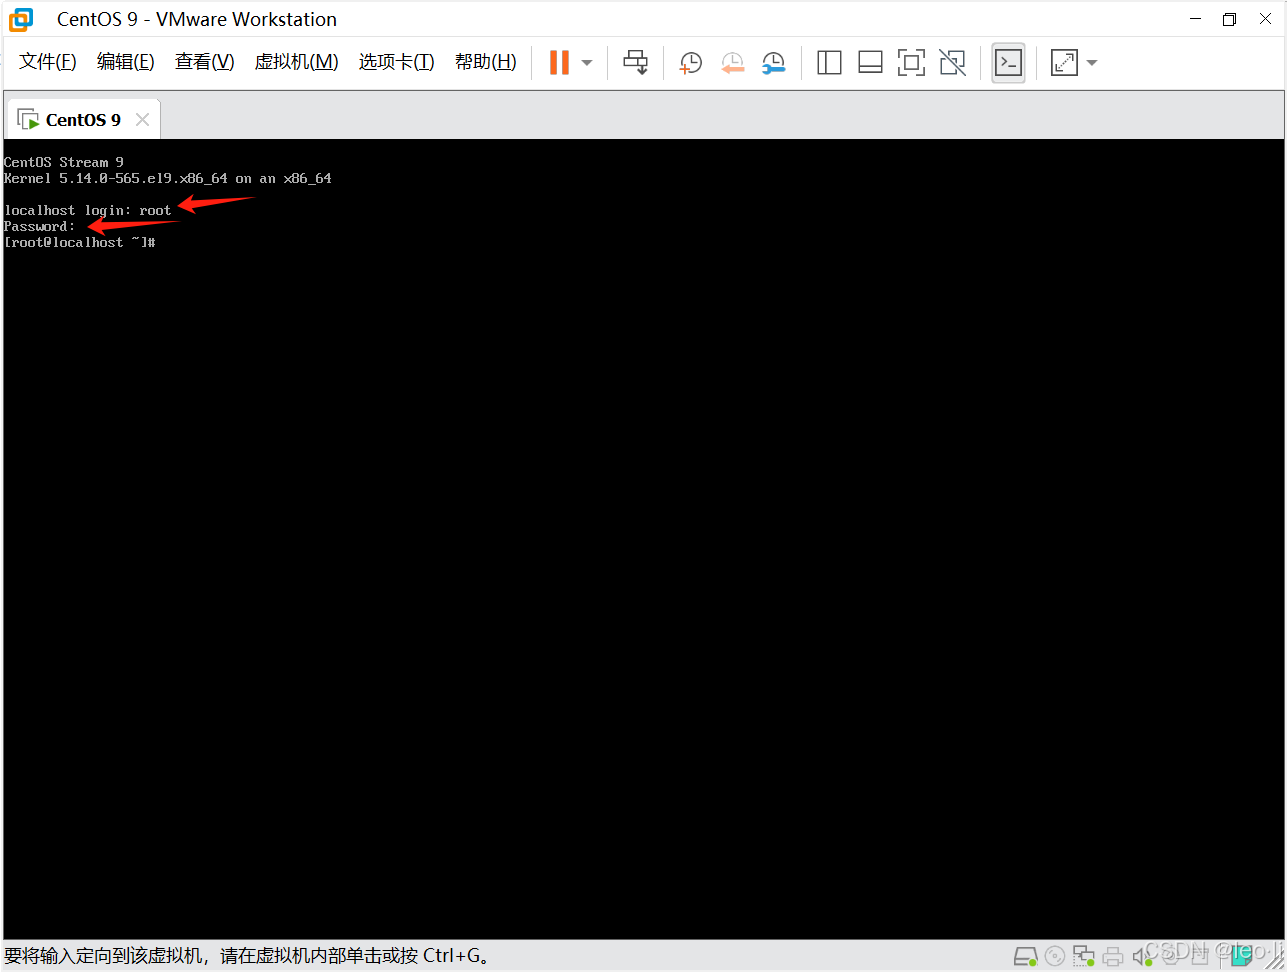Expand the stretch guest dropdown arrow
The height and width of the screenshot is (972, 1287).
[1092, 63]
